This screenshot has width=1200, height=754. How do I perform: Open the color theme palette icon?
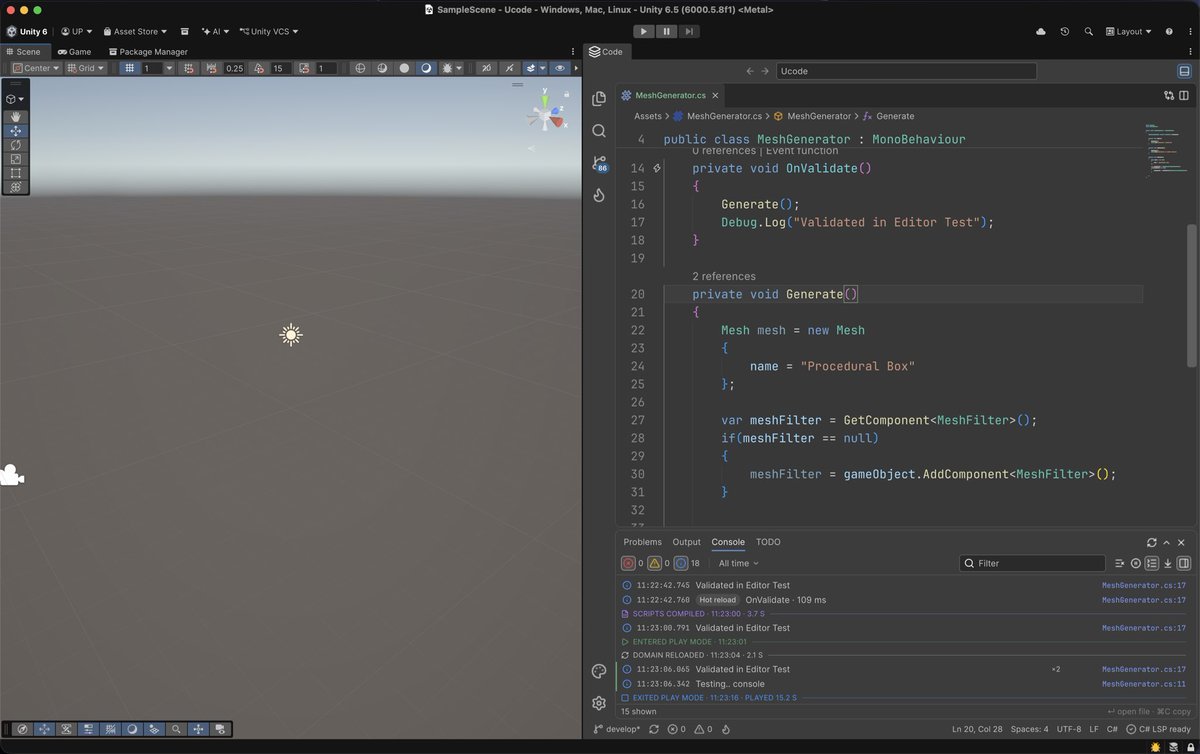click(x=599, y=671)
